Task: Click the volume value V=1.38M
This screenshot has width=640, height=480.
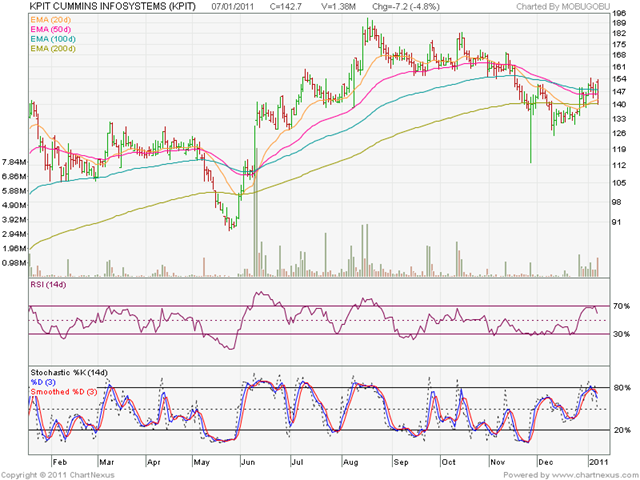Action: point(338,7)
